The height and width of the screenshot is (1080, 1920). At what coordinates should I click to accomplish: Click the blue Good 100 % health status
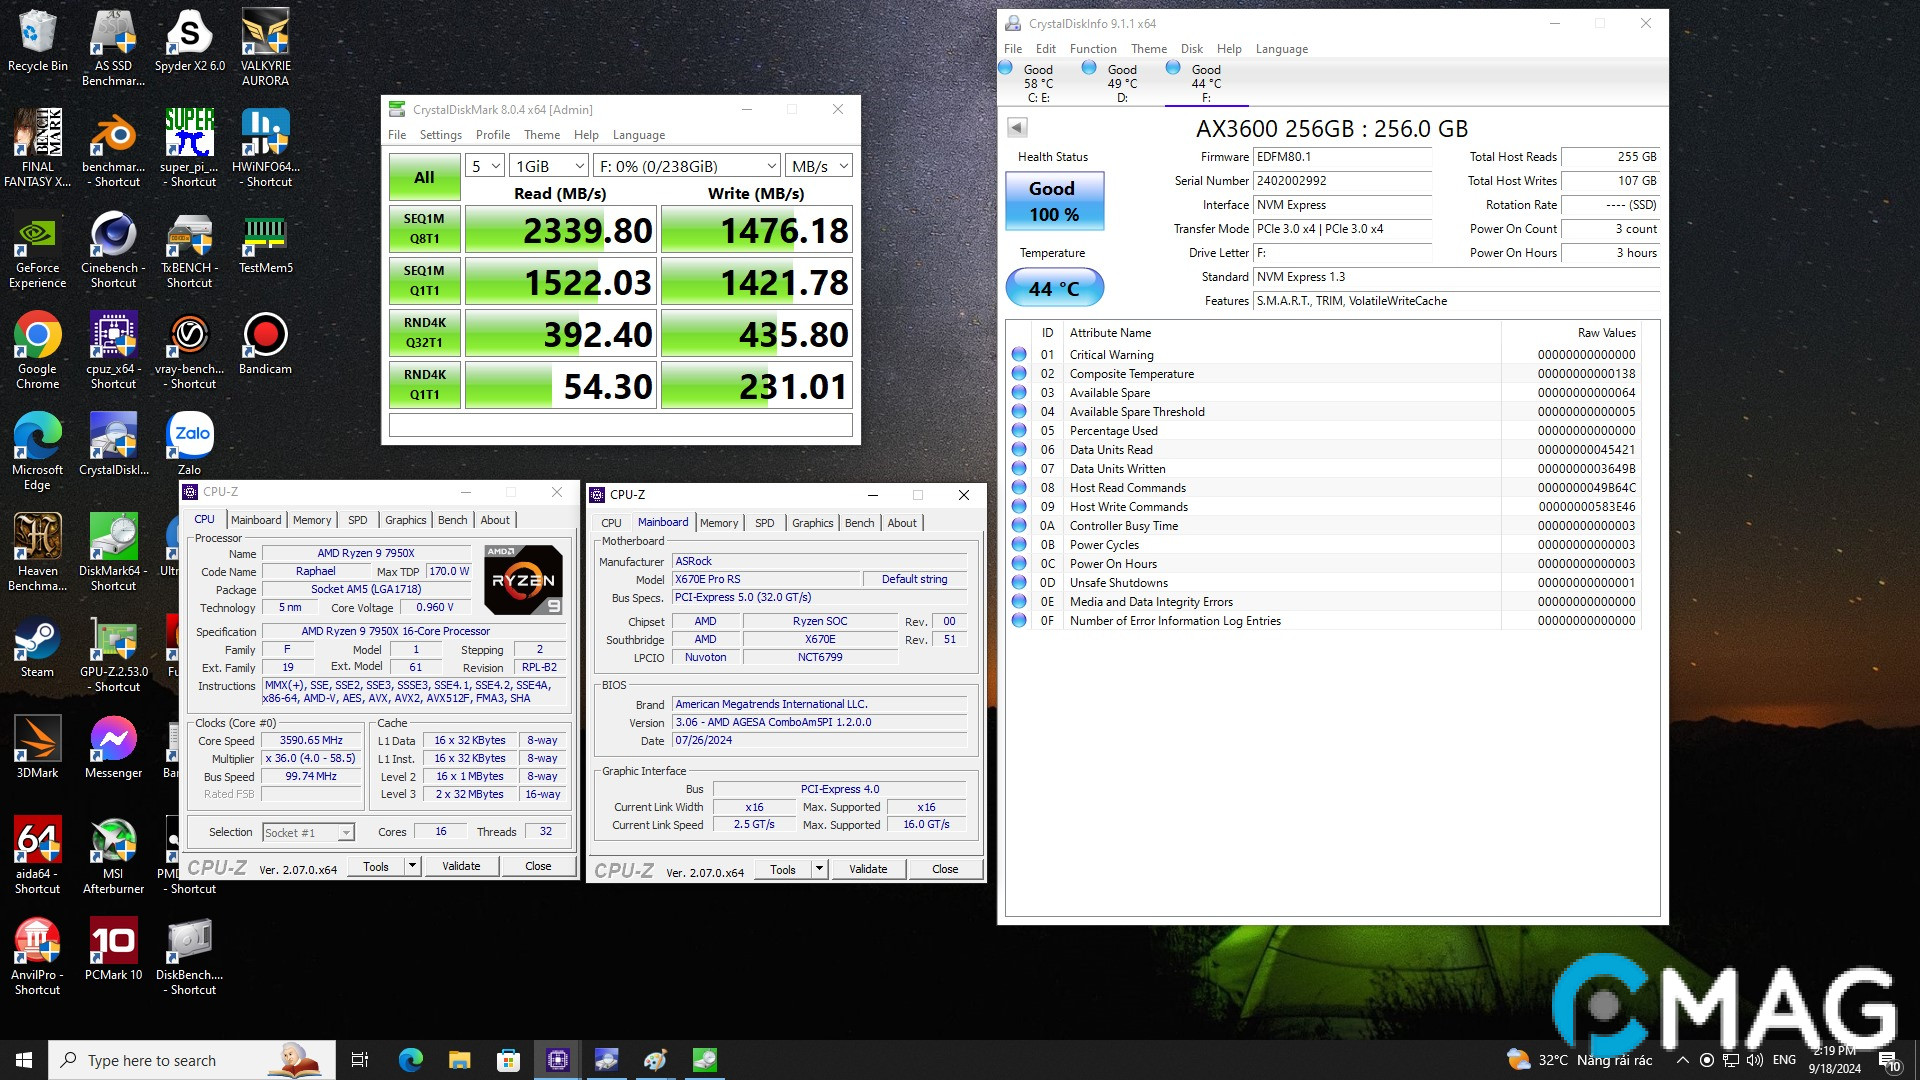click(1053, 201)
